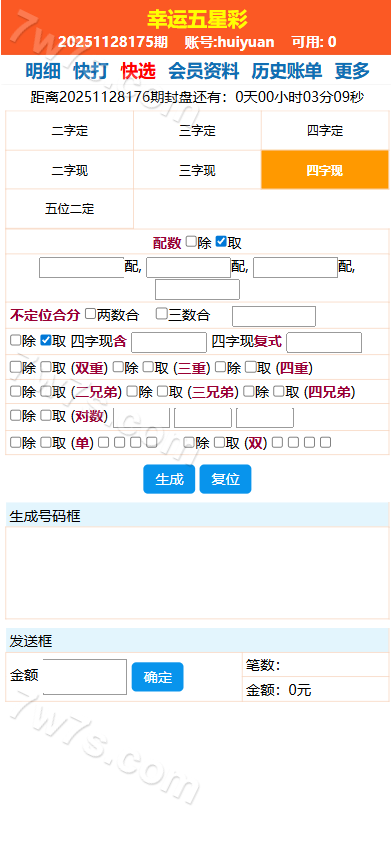This screenshot has width=391, height=846.
Task: Click the first 对数 input field
Action: click(x=141, y=418)
